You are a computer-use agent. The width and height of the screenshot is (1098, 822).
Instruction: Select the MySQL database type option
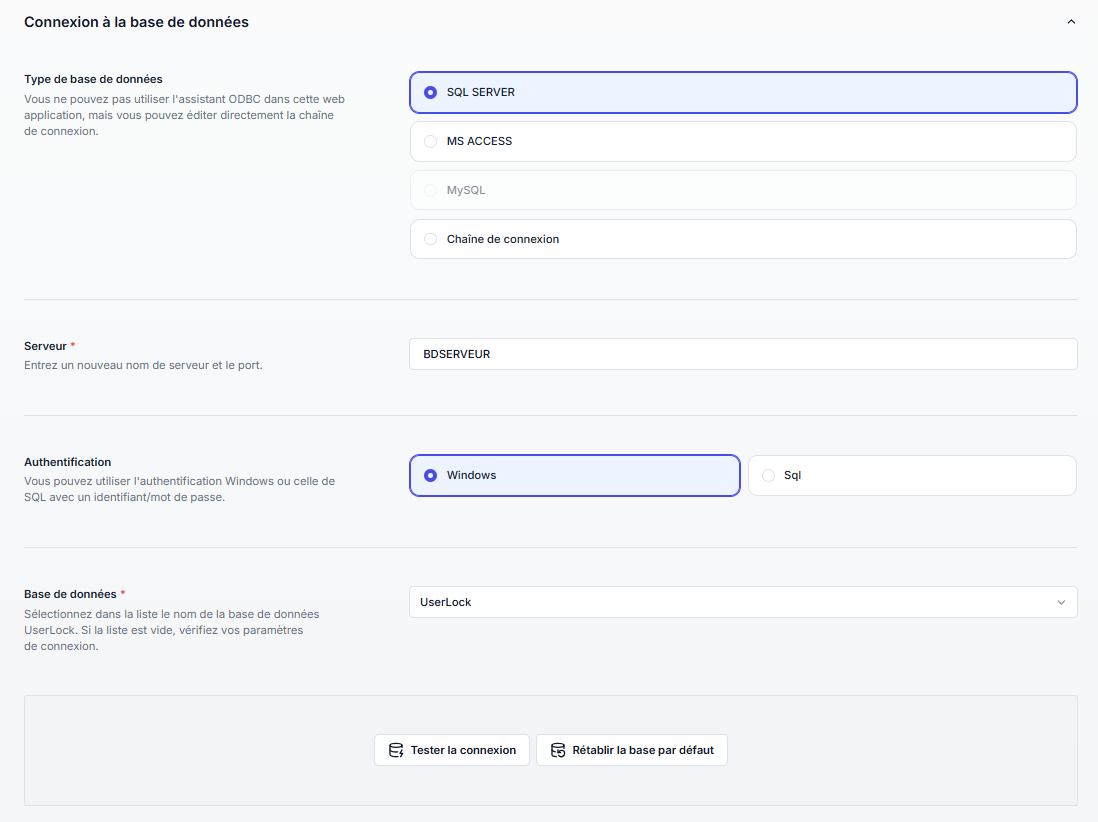pyautogui.click(x=742, y=190)
